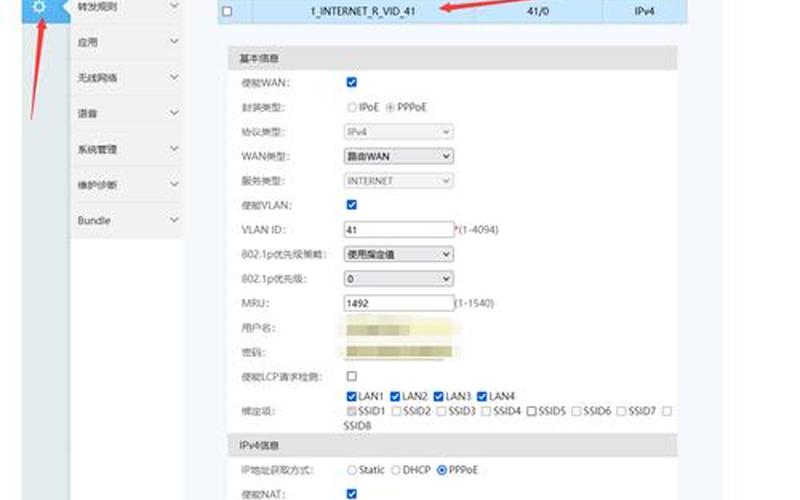The image size is (800, 500).
Task: Open the 802.1p优先级策略 dropdown
Action: click(x=398, y=254)
